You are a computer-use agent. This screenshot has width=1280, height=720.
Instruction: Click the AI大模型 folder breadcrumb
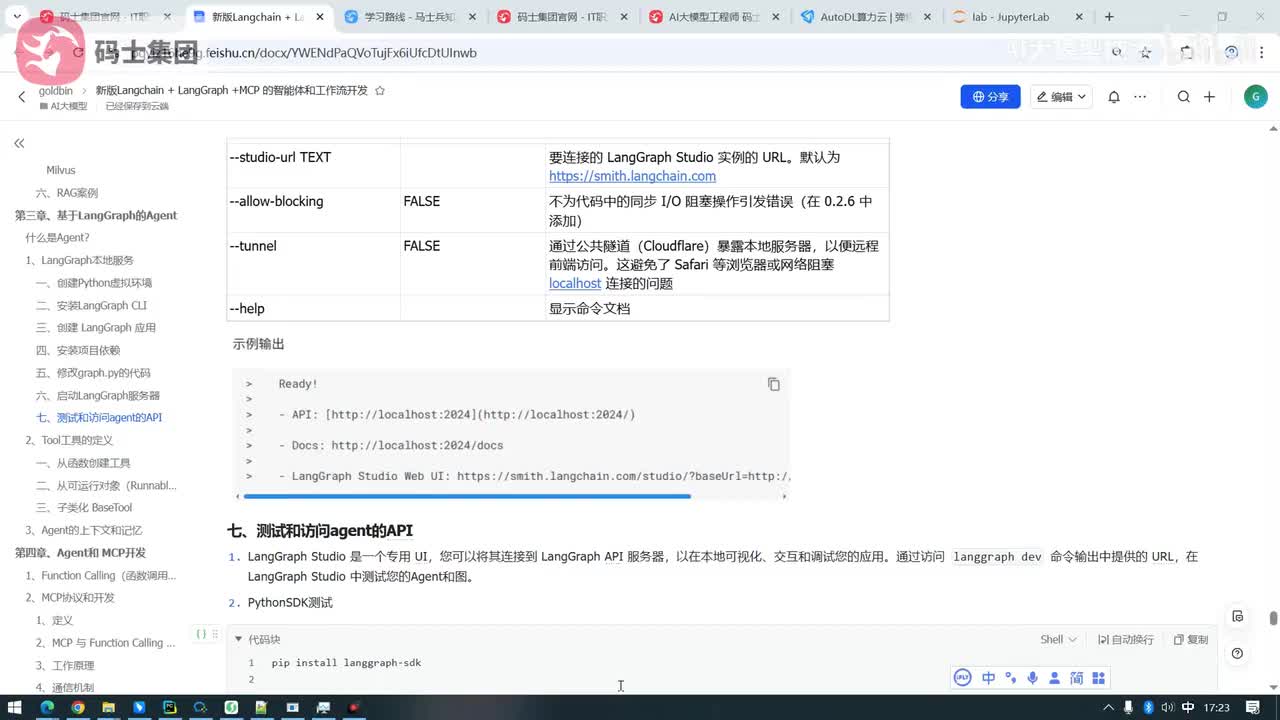point(62,106)
